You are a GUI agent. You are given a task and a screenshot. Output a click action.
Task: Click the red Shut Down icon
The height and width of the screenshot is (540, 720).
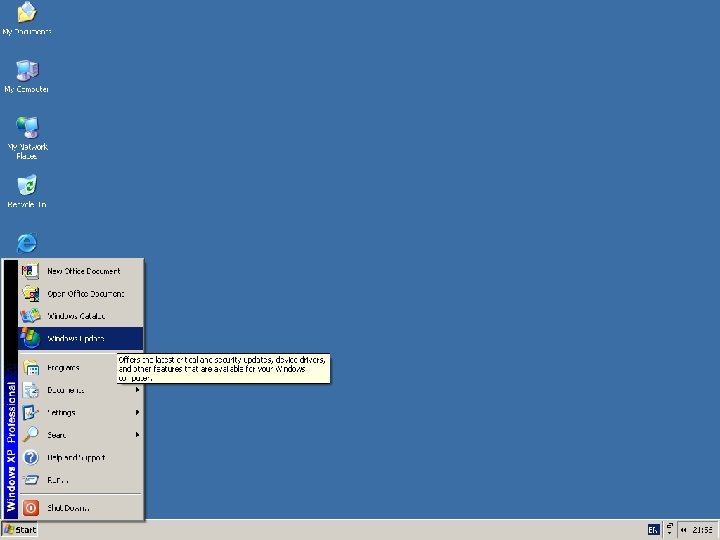tap(31, 508)
